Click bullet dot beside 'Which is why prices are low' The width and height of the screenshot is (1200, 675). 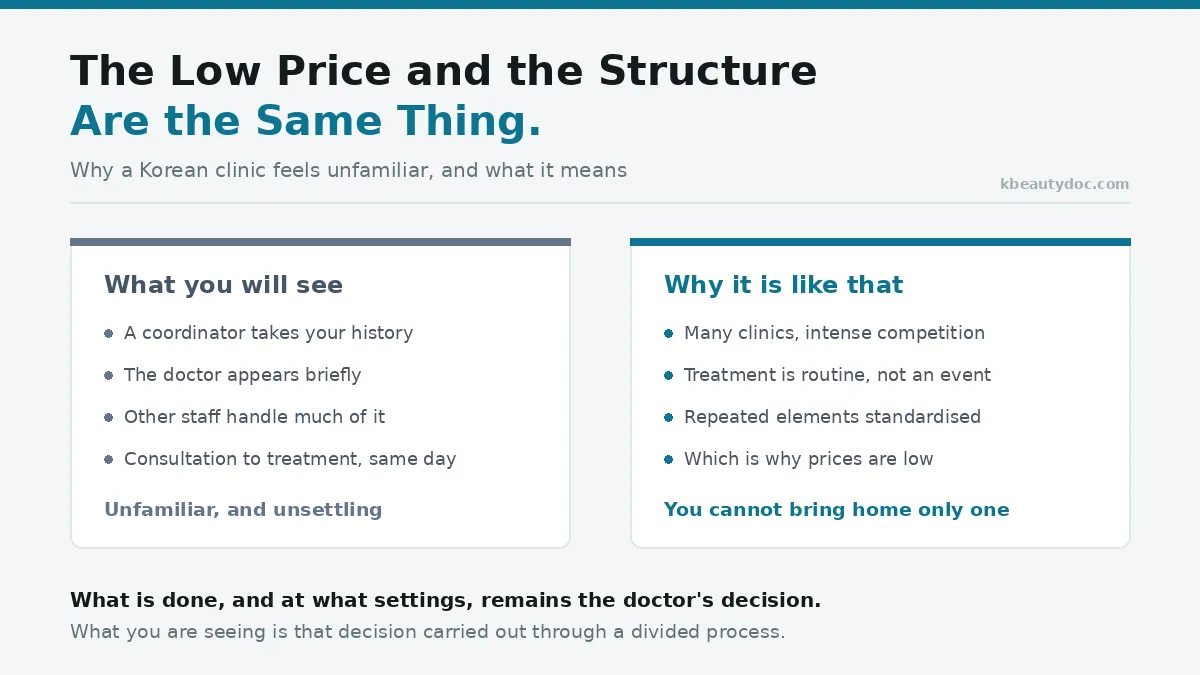click(669, 459)
